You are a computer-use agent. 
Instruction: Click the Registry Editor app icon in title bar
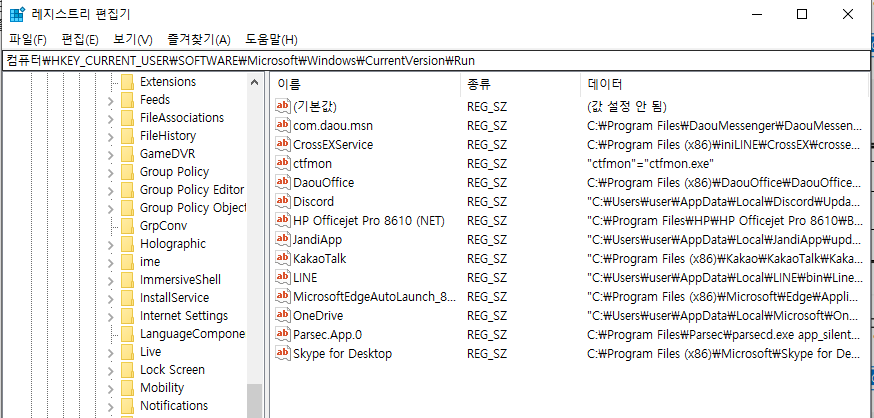[x=17, y=14]
